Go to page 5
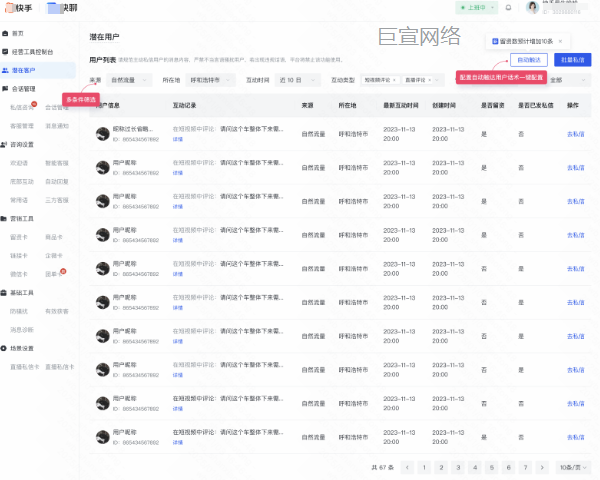Screen dimensions: 600x480 coord(492,467)
